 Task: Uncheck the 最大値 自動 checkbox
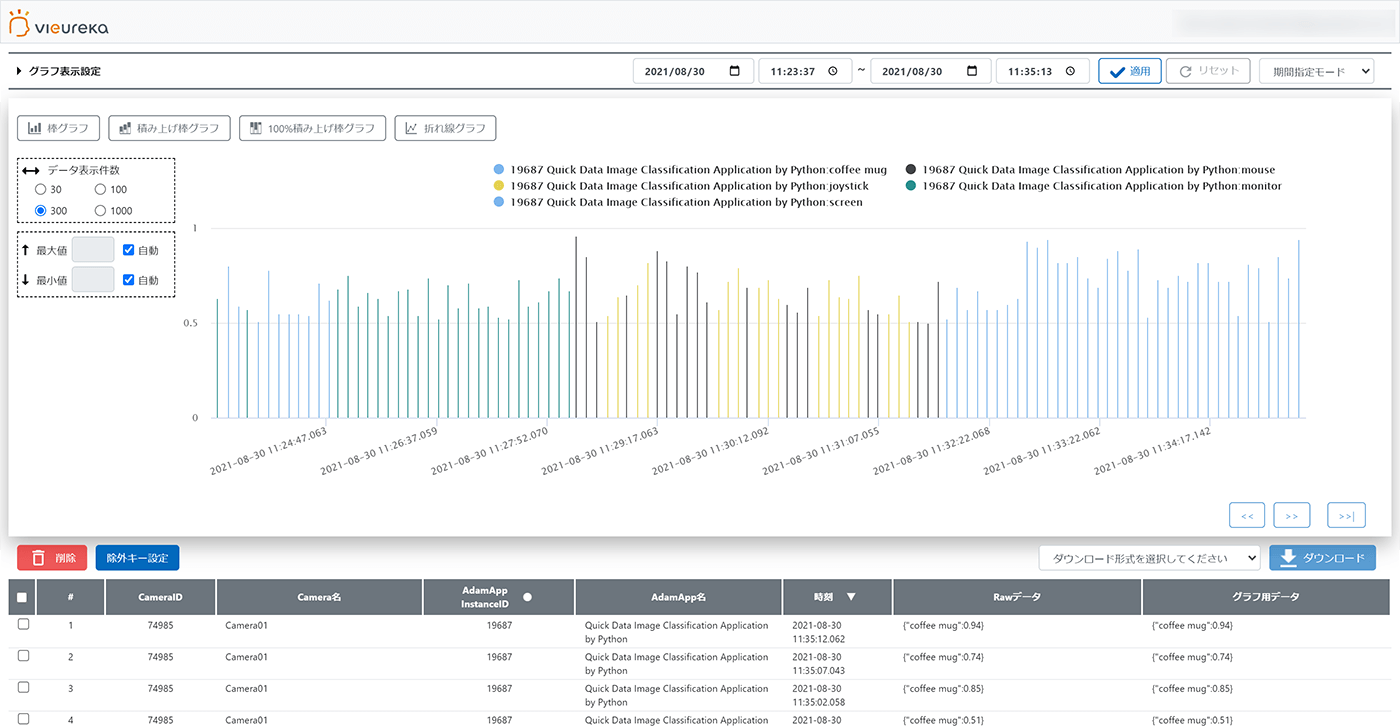(128, 250)
